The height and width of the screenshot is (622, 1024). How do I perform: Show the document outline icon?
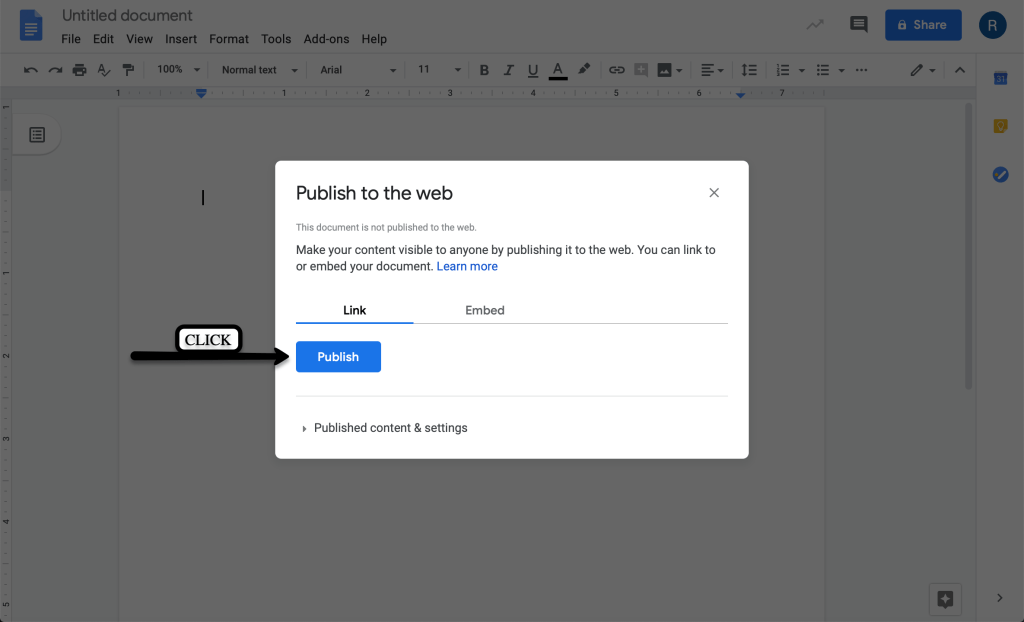pos(37,135)
